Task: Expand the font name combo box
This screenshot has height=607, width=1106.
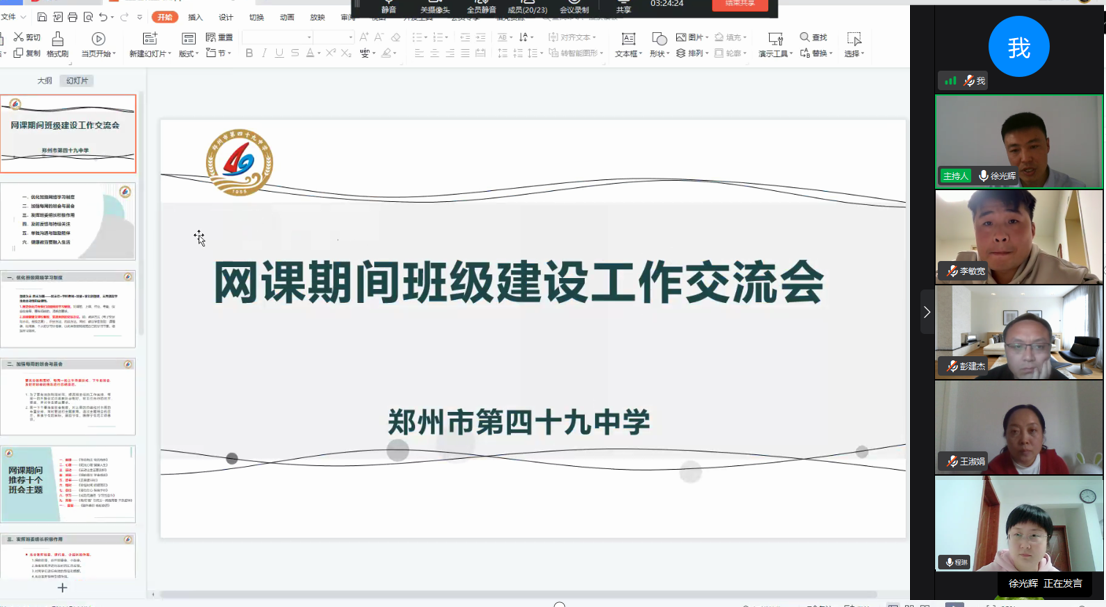Action: 310,37
